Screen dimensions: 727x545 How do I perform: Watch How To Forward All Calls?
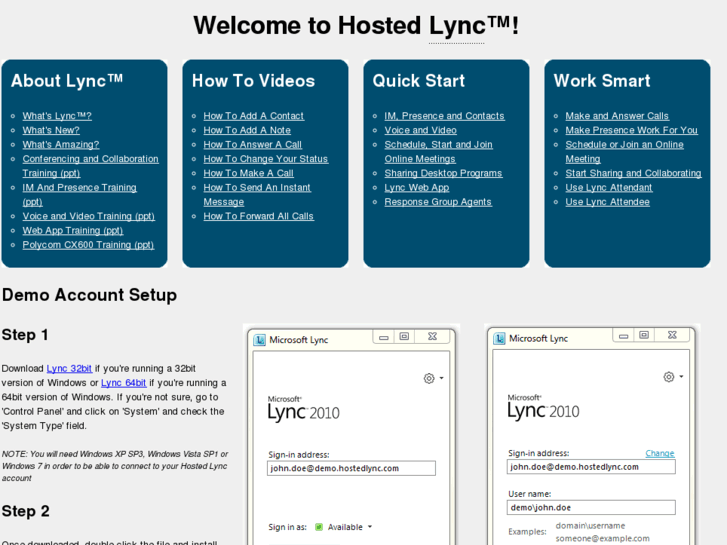[259, 216]
